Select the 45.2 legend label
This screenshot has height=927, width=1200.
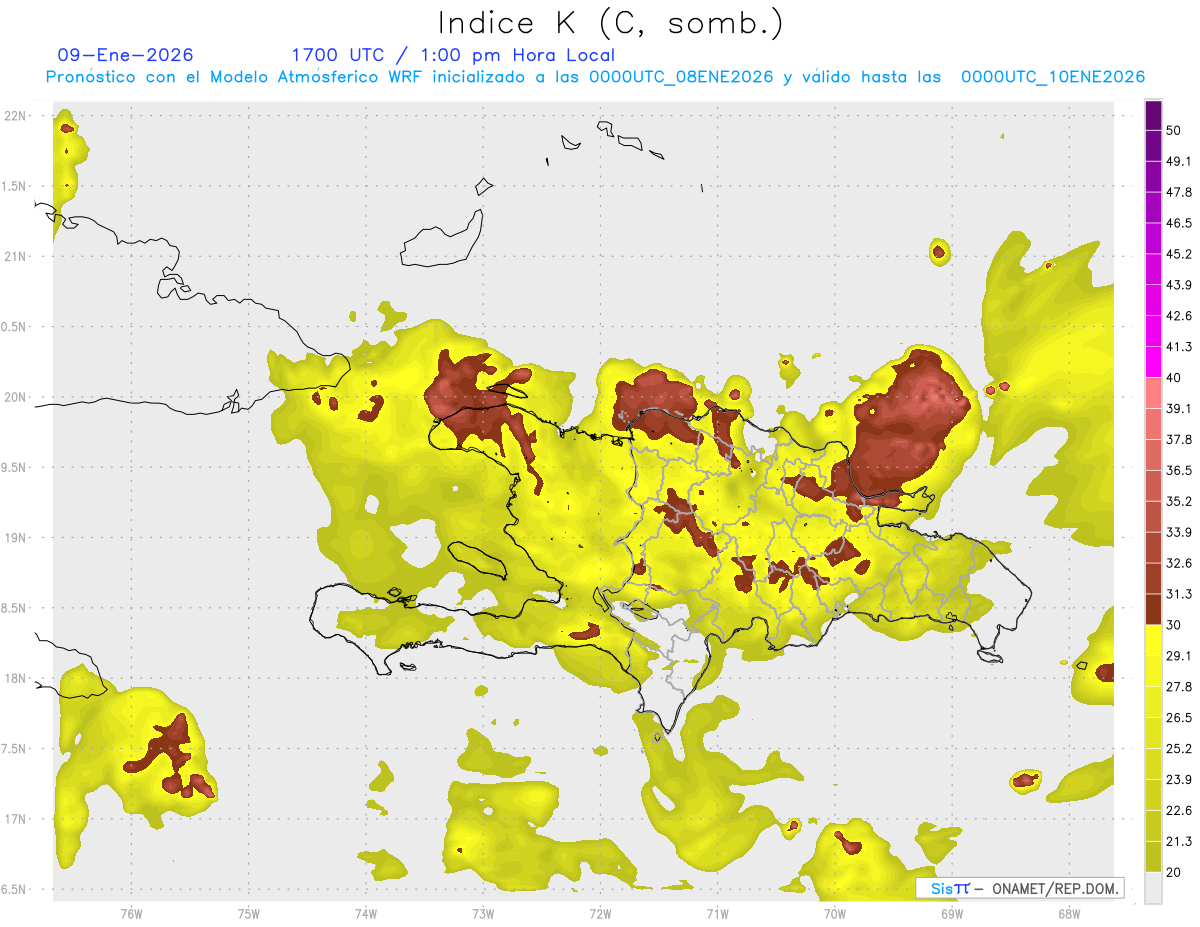(1178, 254)
